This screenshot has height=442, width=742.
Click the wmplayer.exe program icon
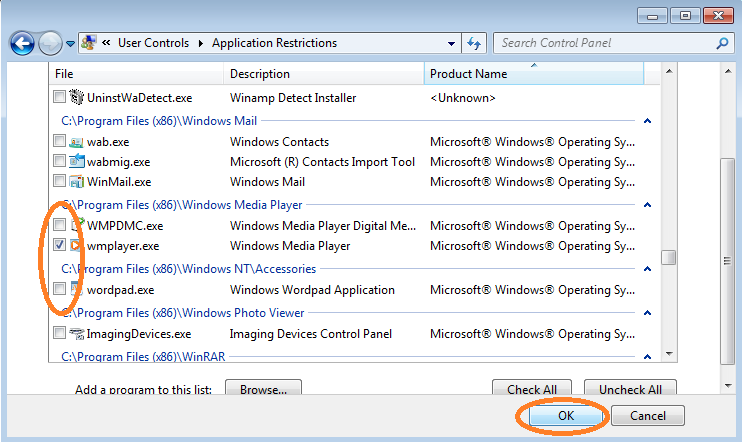[76, 245]
